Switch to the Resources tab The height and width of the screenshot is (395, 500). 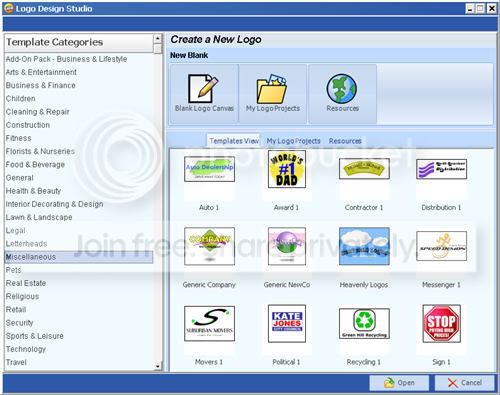(x=345, y=141)
